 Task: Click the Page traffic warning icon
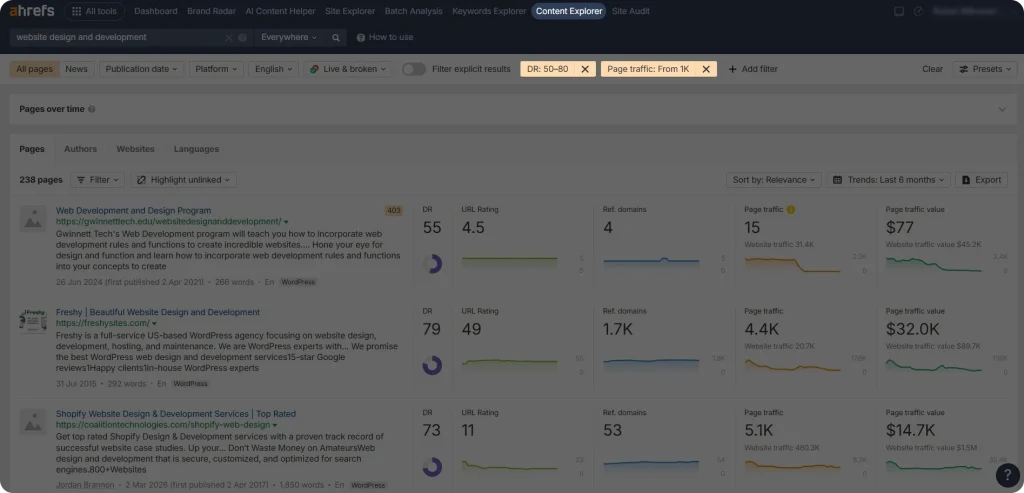(x=791, y=210)
